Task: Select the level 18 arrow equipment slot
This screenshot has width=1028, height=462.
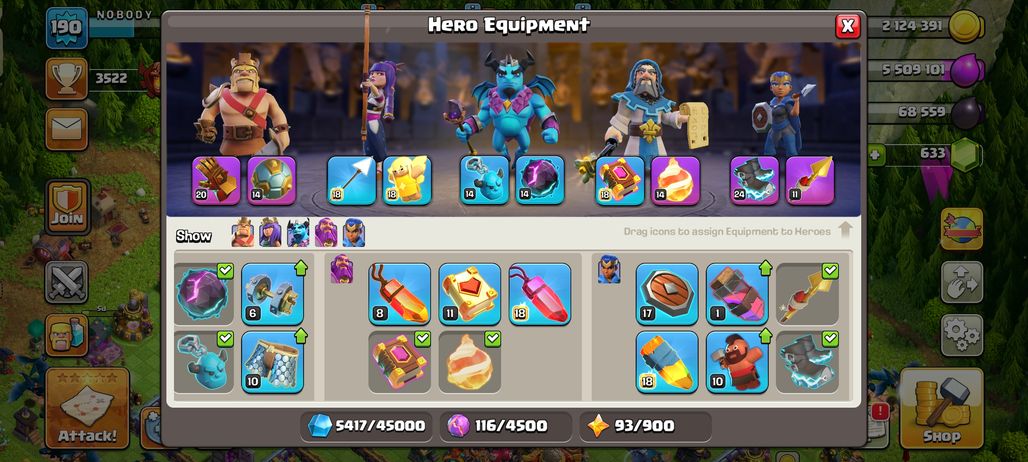Action: click(x=351, y=180)
